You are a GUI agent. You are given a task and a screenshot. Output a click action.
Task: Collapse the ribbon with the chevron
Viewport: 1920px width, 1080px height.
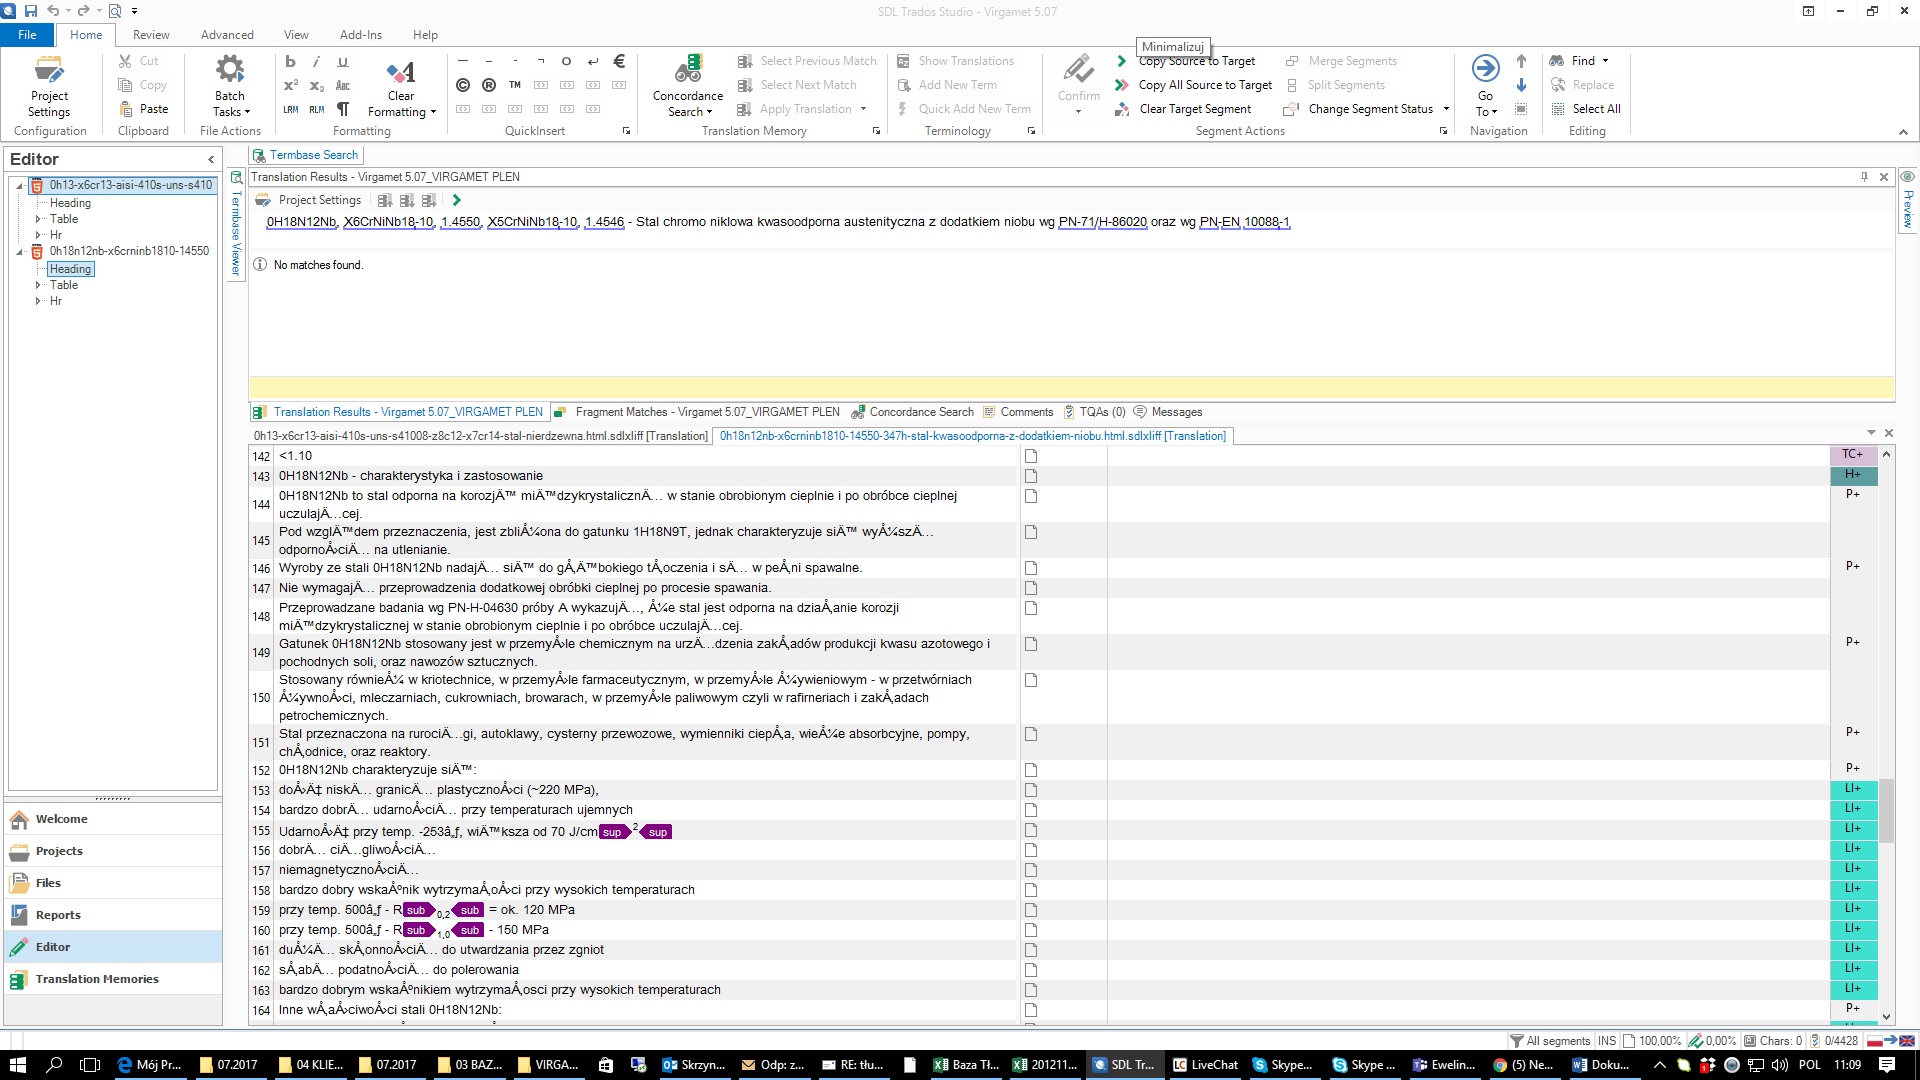point(1903,132)
